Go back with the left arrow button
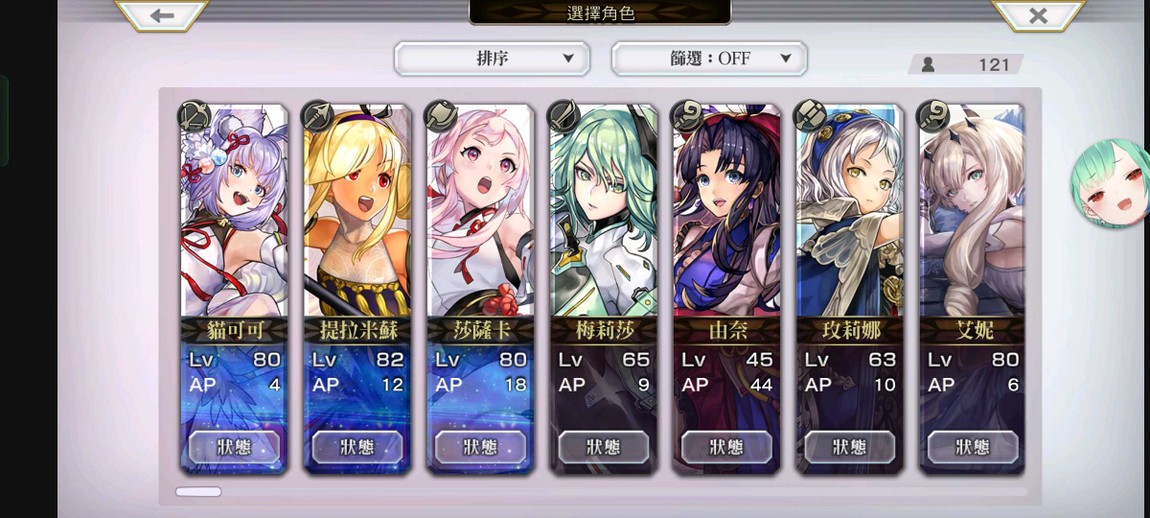Screen dimensions: 1150x518 point(162,15)
